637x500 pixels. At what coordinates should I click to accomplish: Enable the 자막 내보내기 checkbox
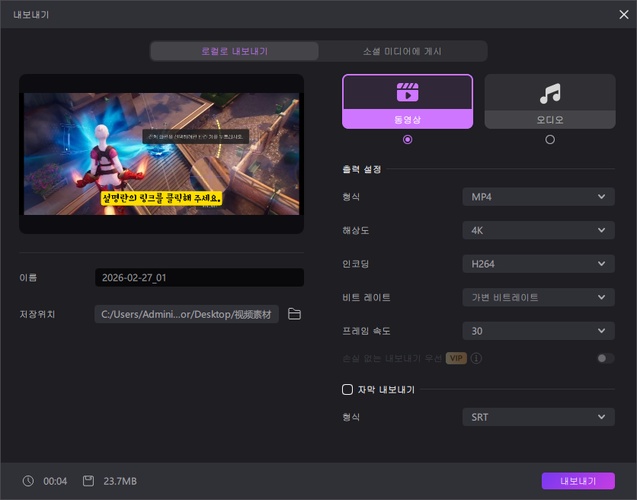[x=347, y=389]
